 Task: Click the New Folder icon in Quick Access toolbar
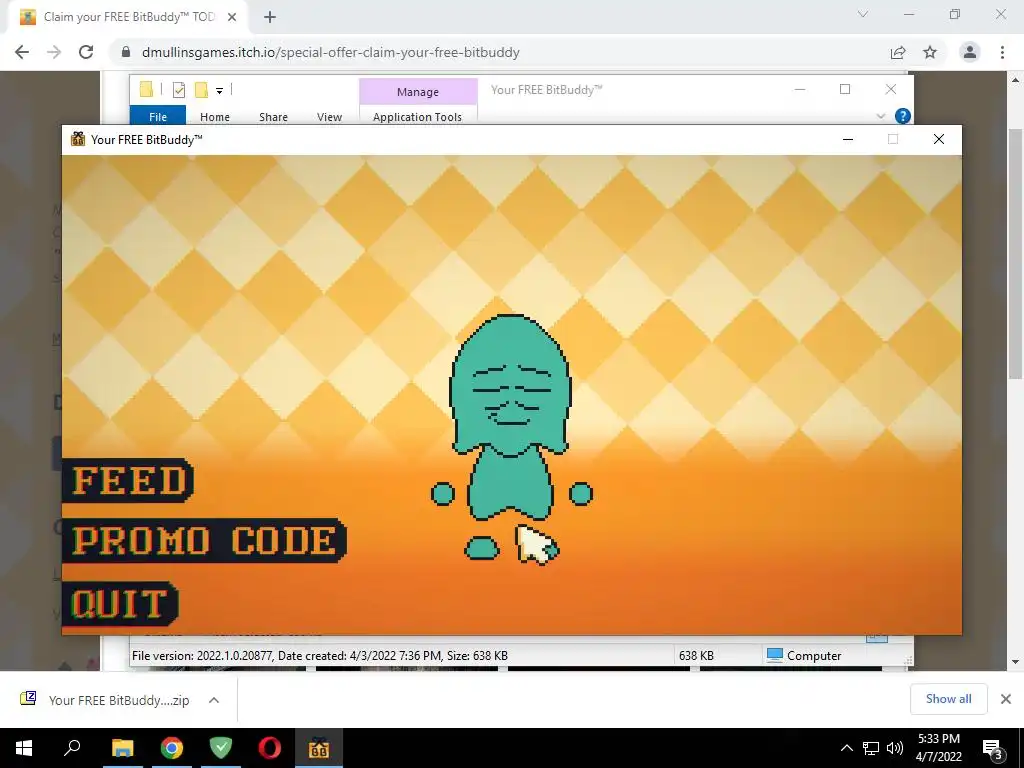[x=201, y=89]
